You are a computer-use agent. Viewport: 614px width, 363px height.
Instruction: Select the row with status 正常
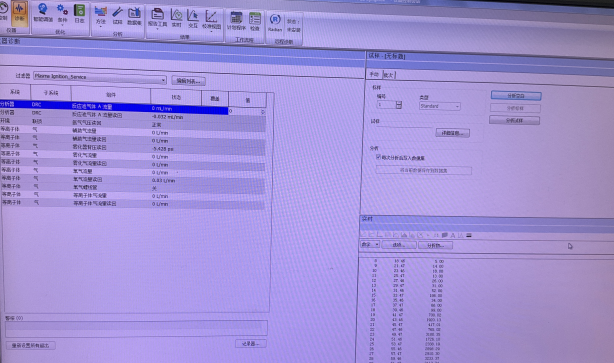(132, 124)
